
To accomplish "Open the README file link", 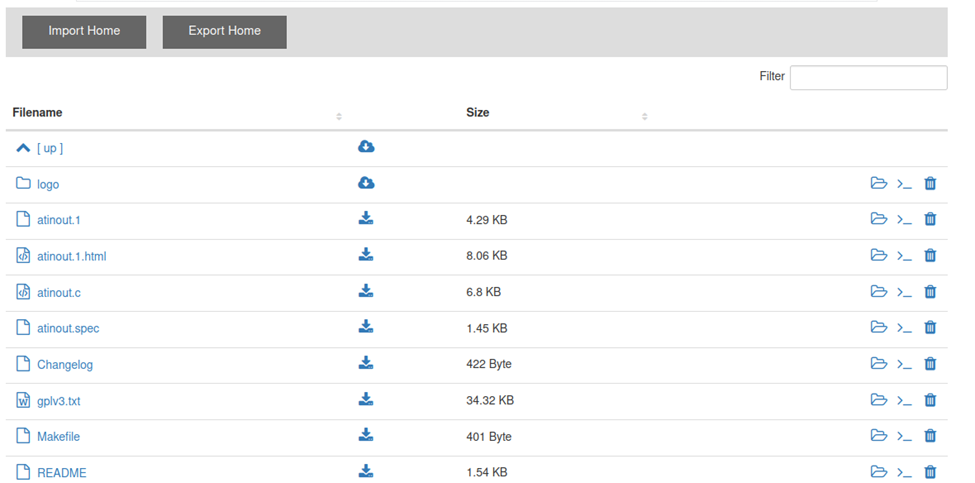I will [x=62, y=473].
